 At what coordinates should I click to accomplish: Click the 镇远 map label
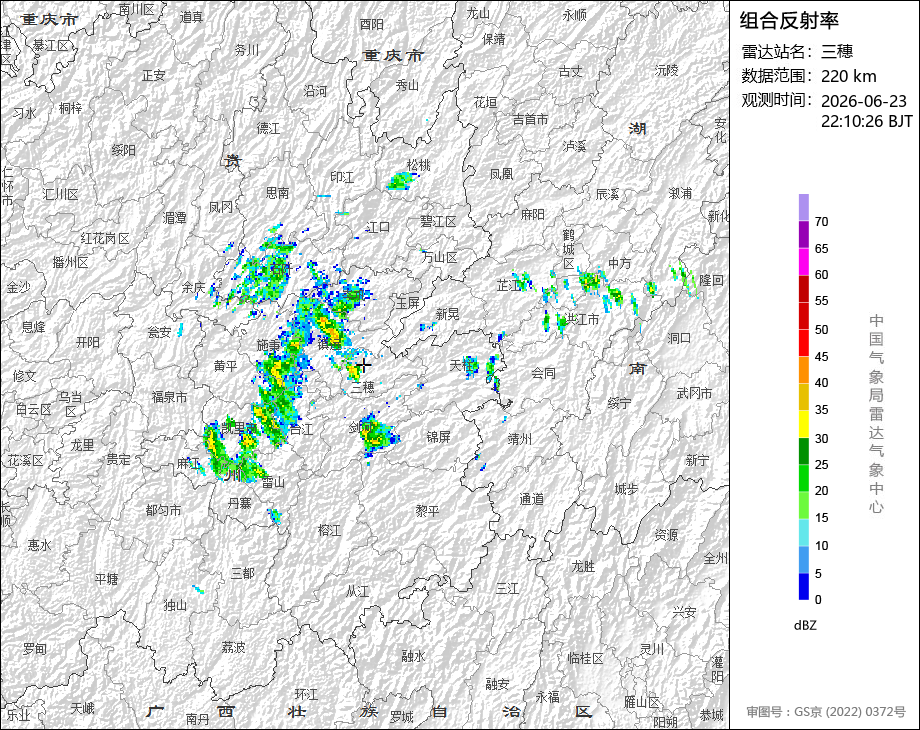tap(330, 344)
